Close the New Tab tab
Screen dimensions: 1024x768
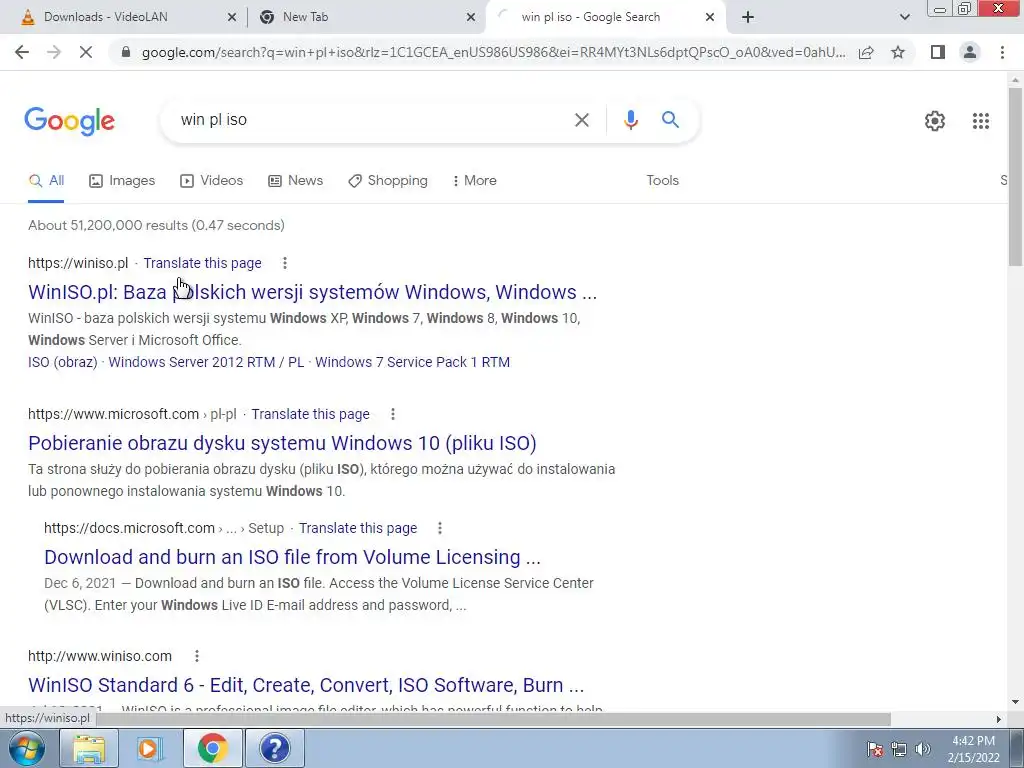coord(470,18)
